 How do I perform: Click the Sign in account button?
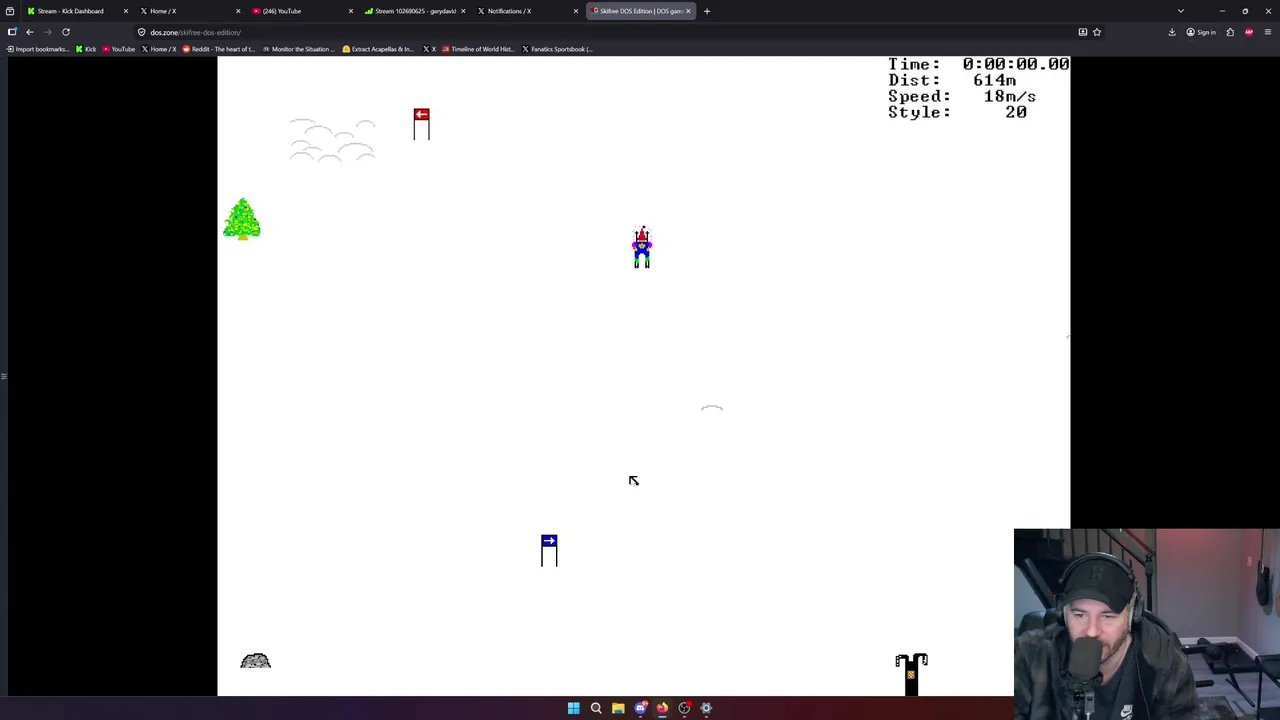[1201, 32]
